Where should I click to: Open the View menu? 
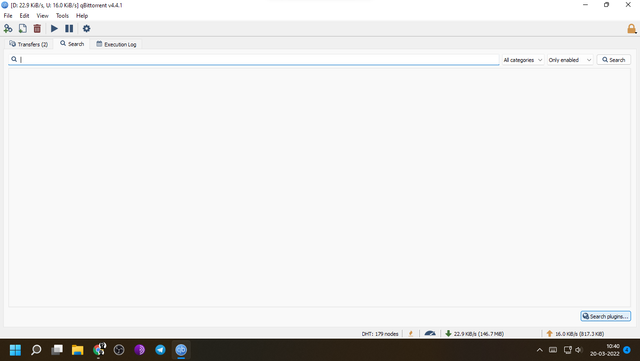[x=42, y=16]
